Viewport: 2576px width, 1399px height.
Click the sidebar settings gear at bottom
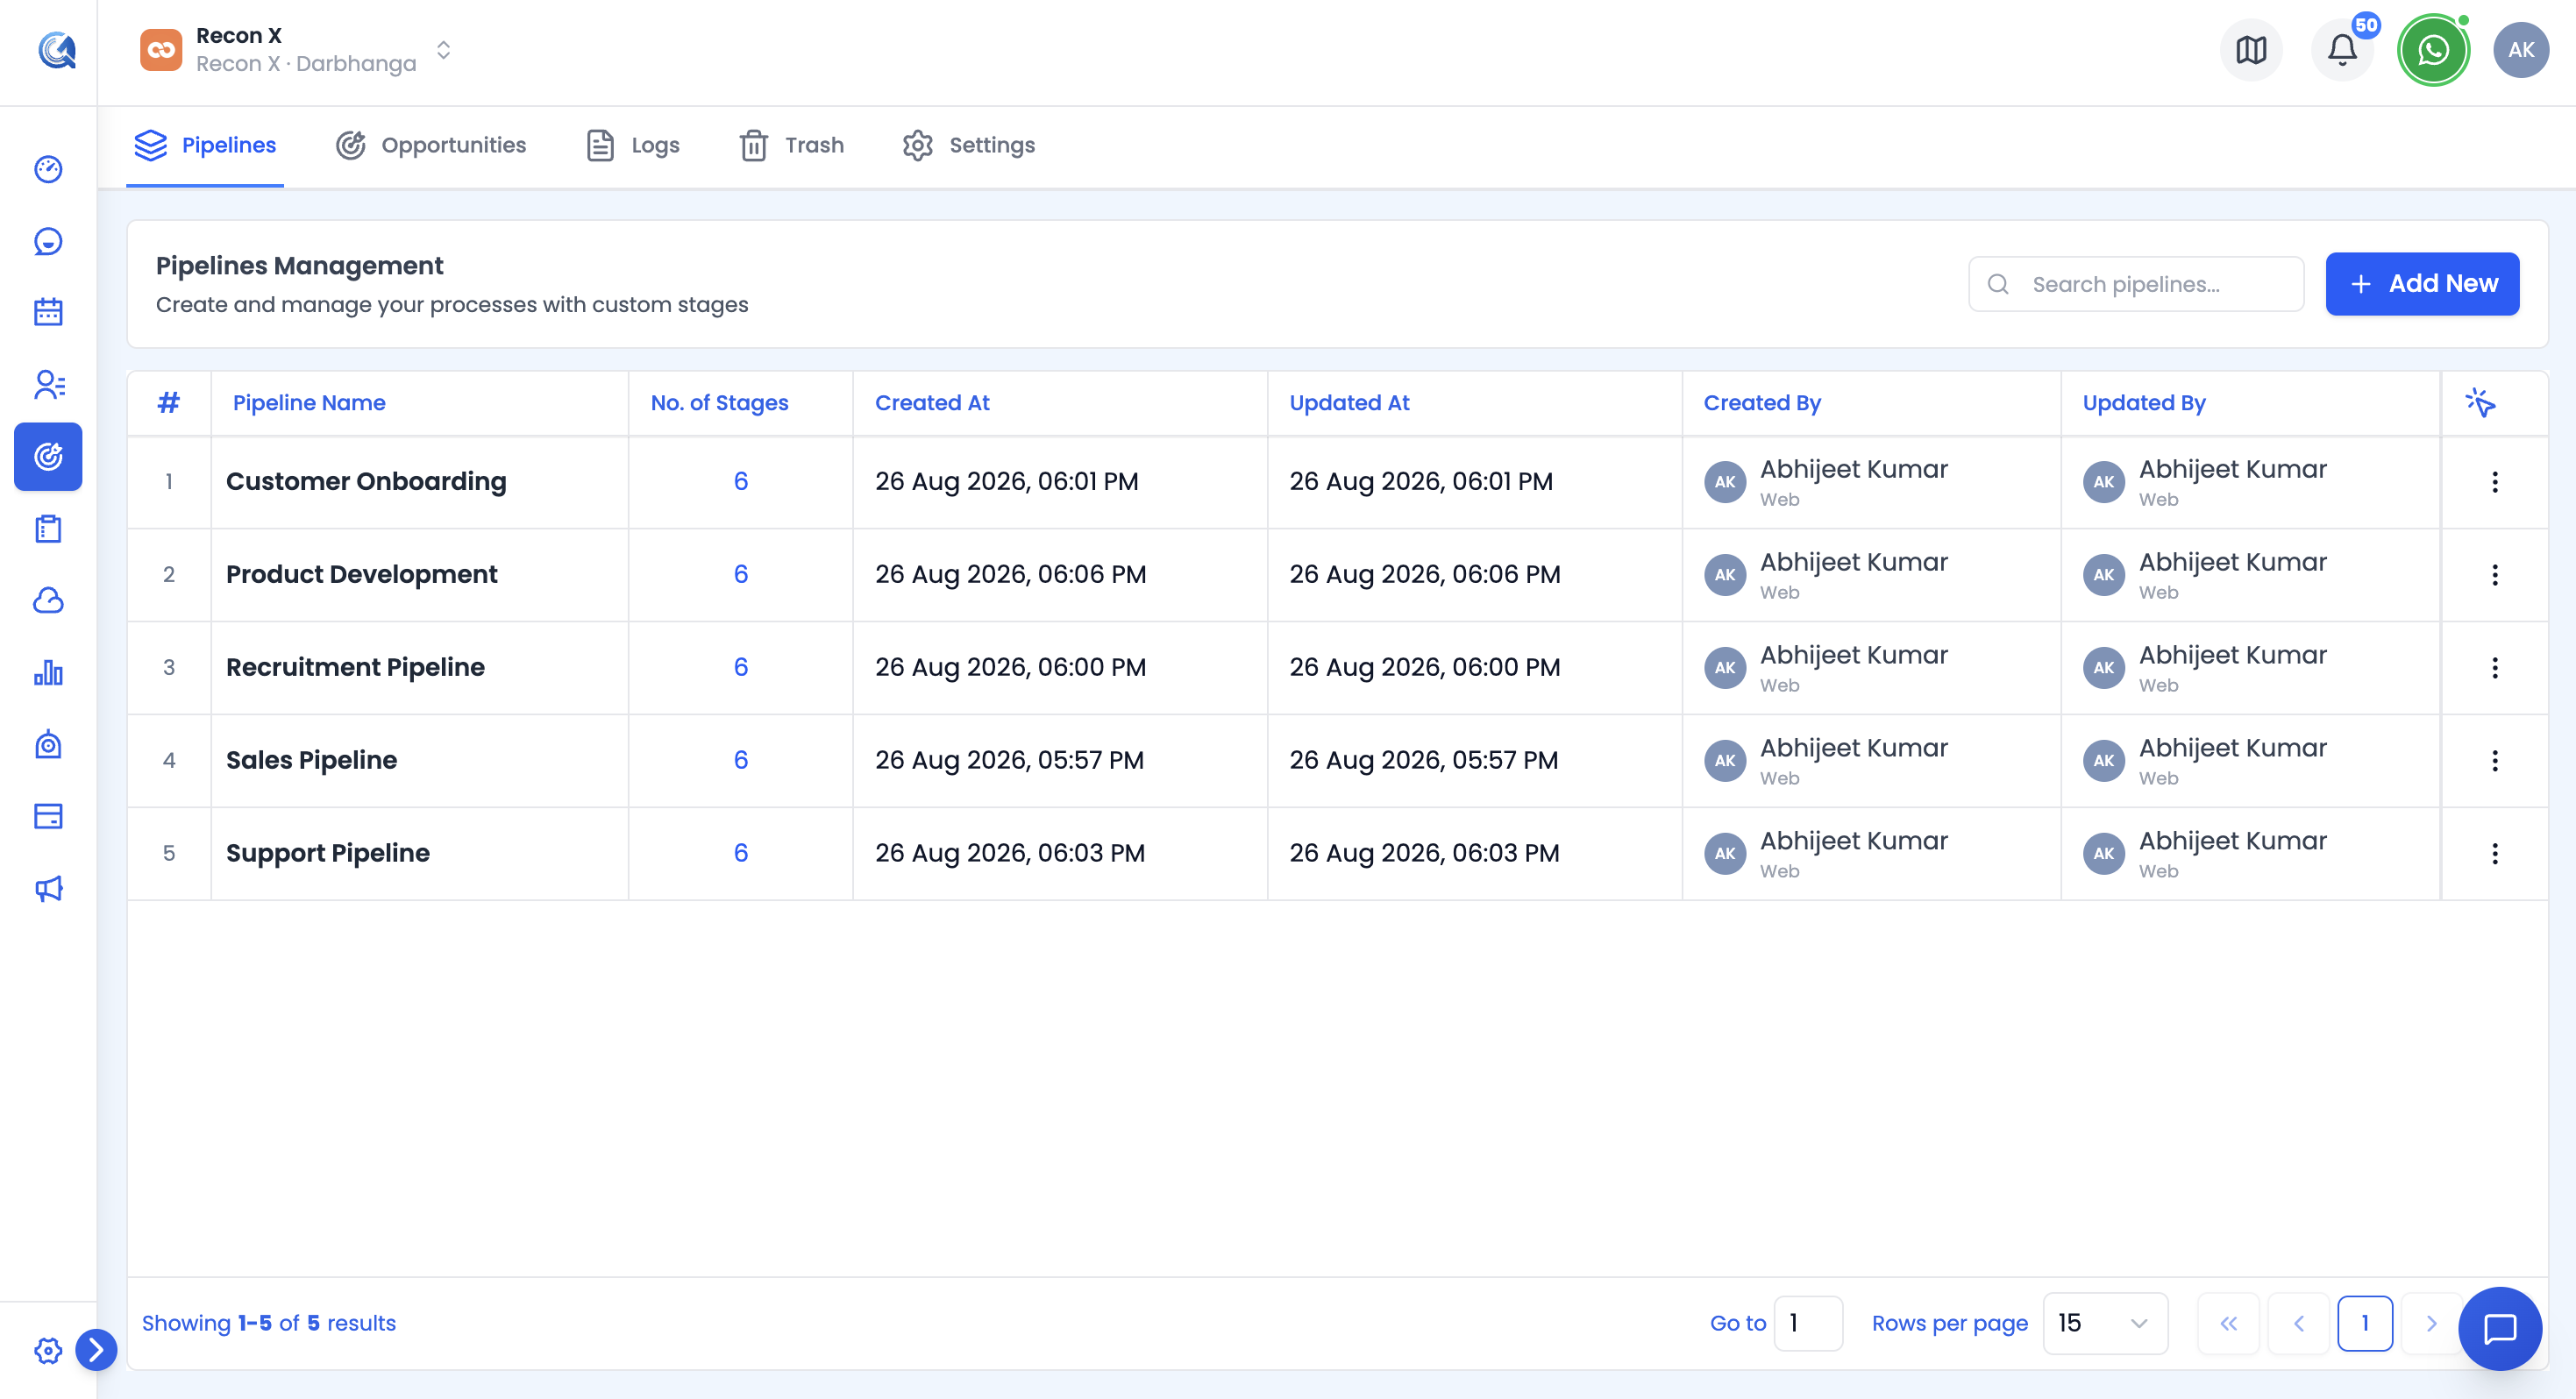tap(48, 1350)
